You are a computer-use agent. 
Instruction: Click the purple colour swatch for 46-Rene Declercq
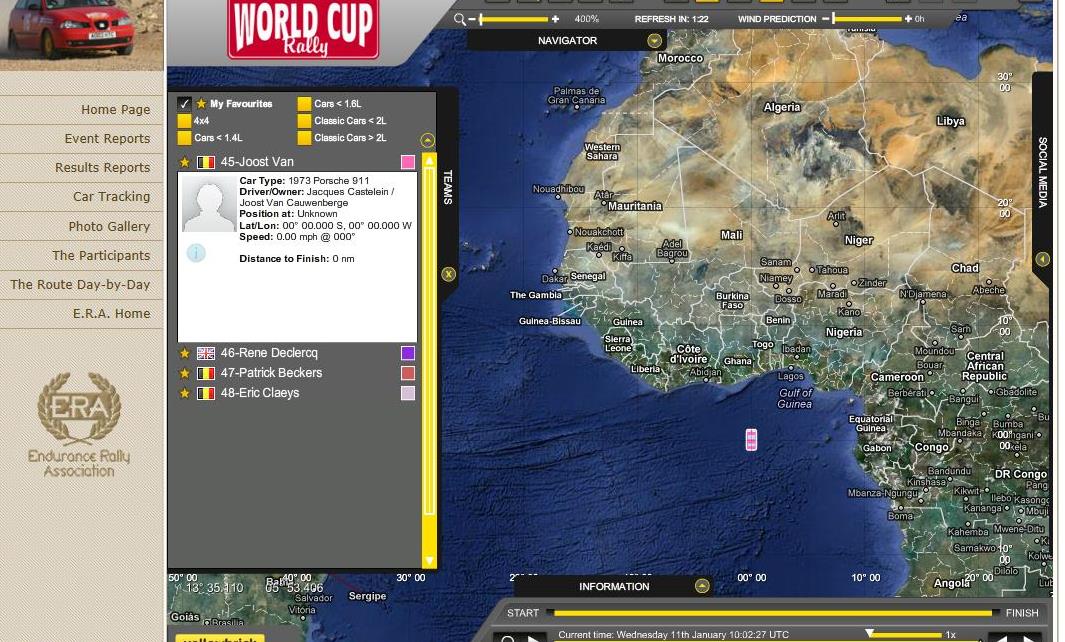coord(408,353)
